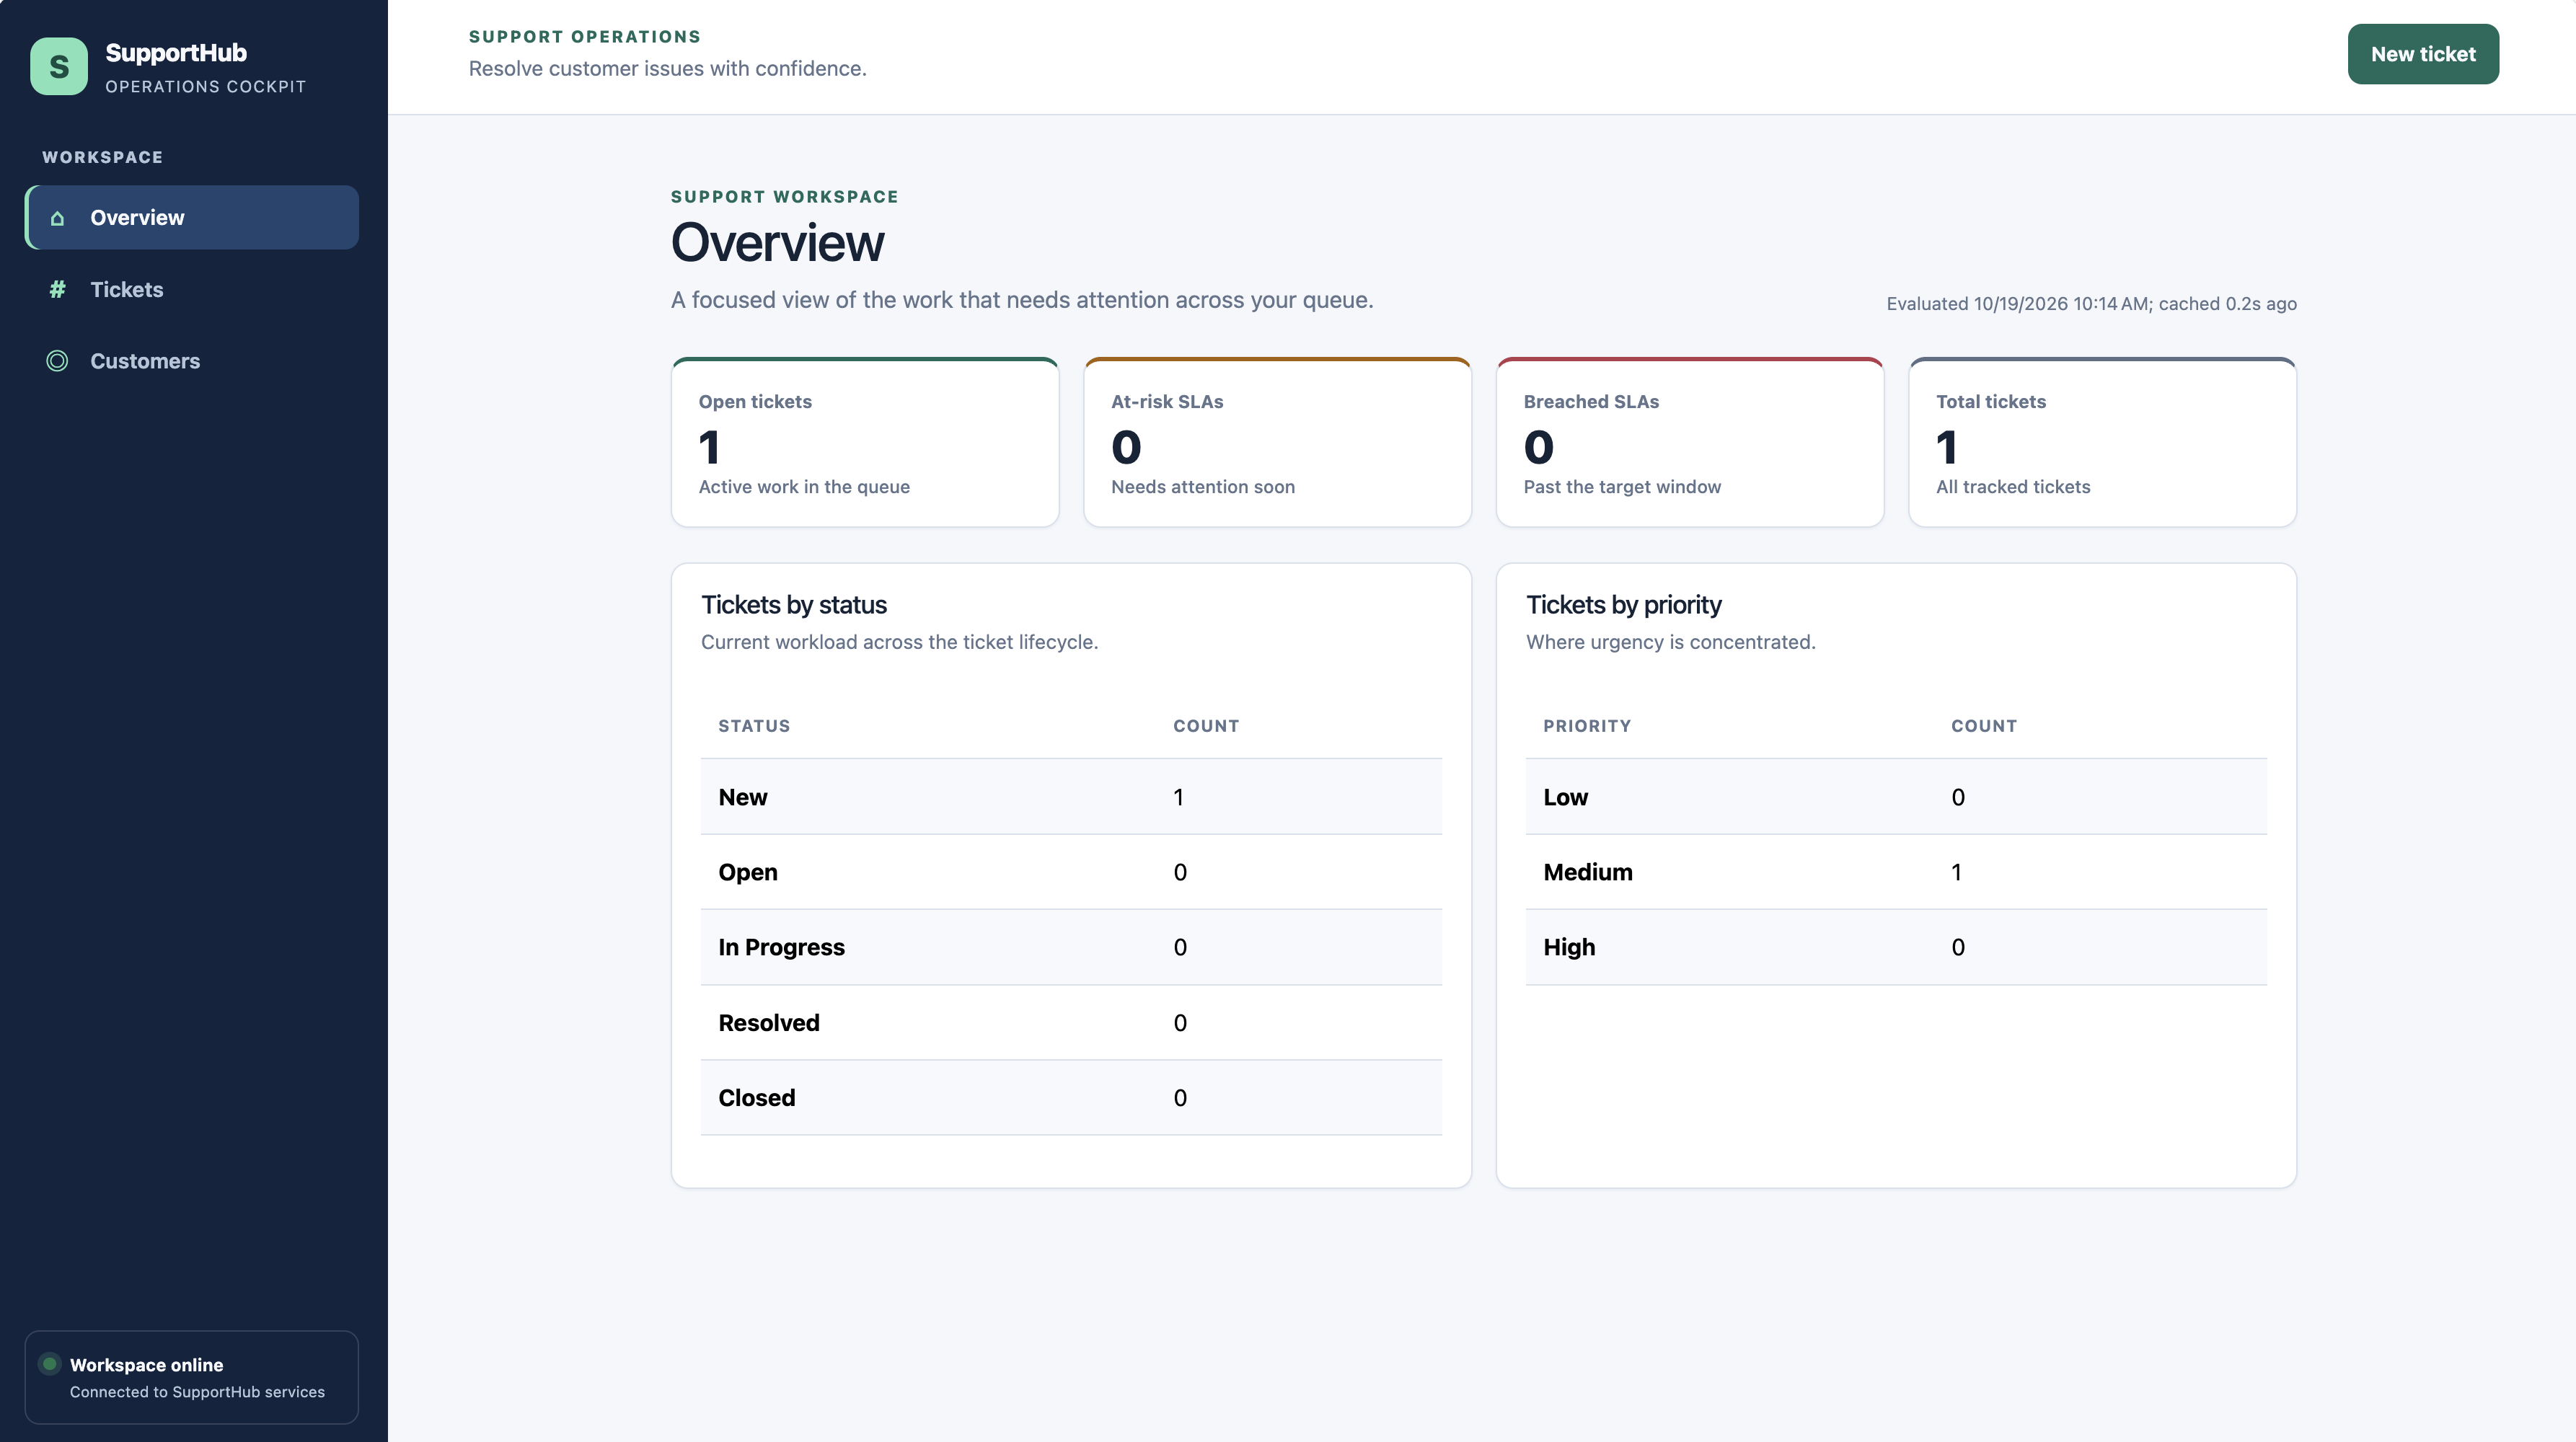
Task: Click the Customers circle icon
Action: coord(57,361)
